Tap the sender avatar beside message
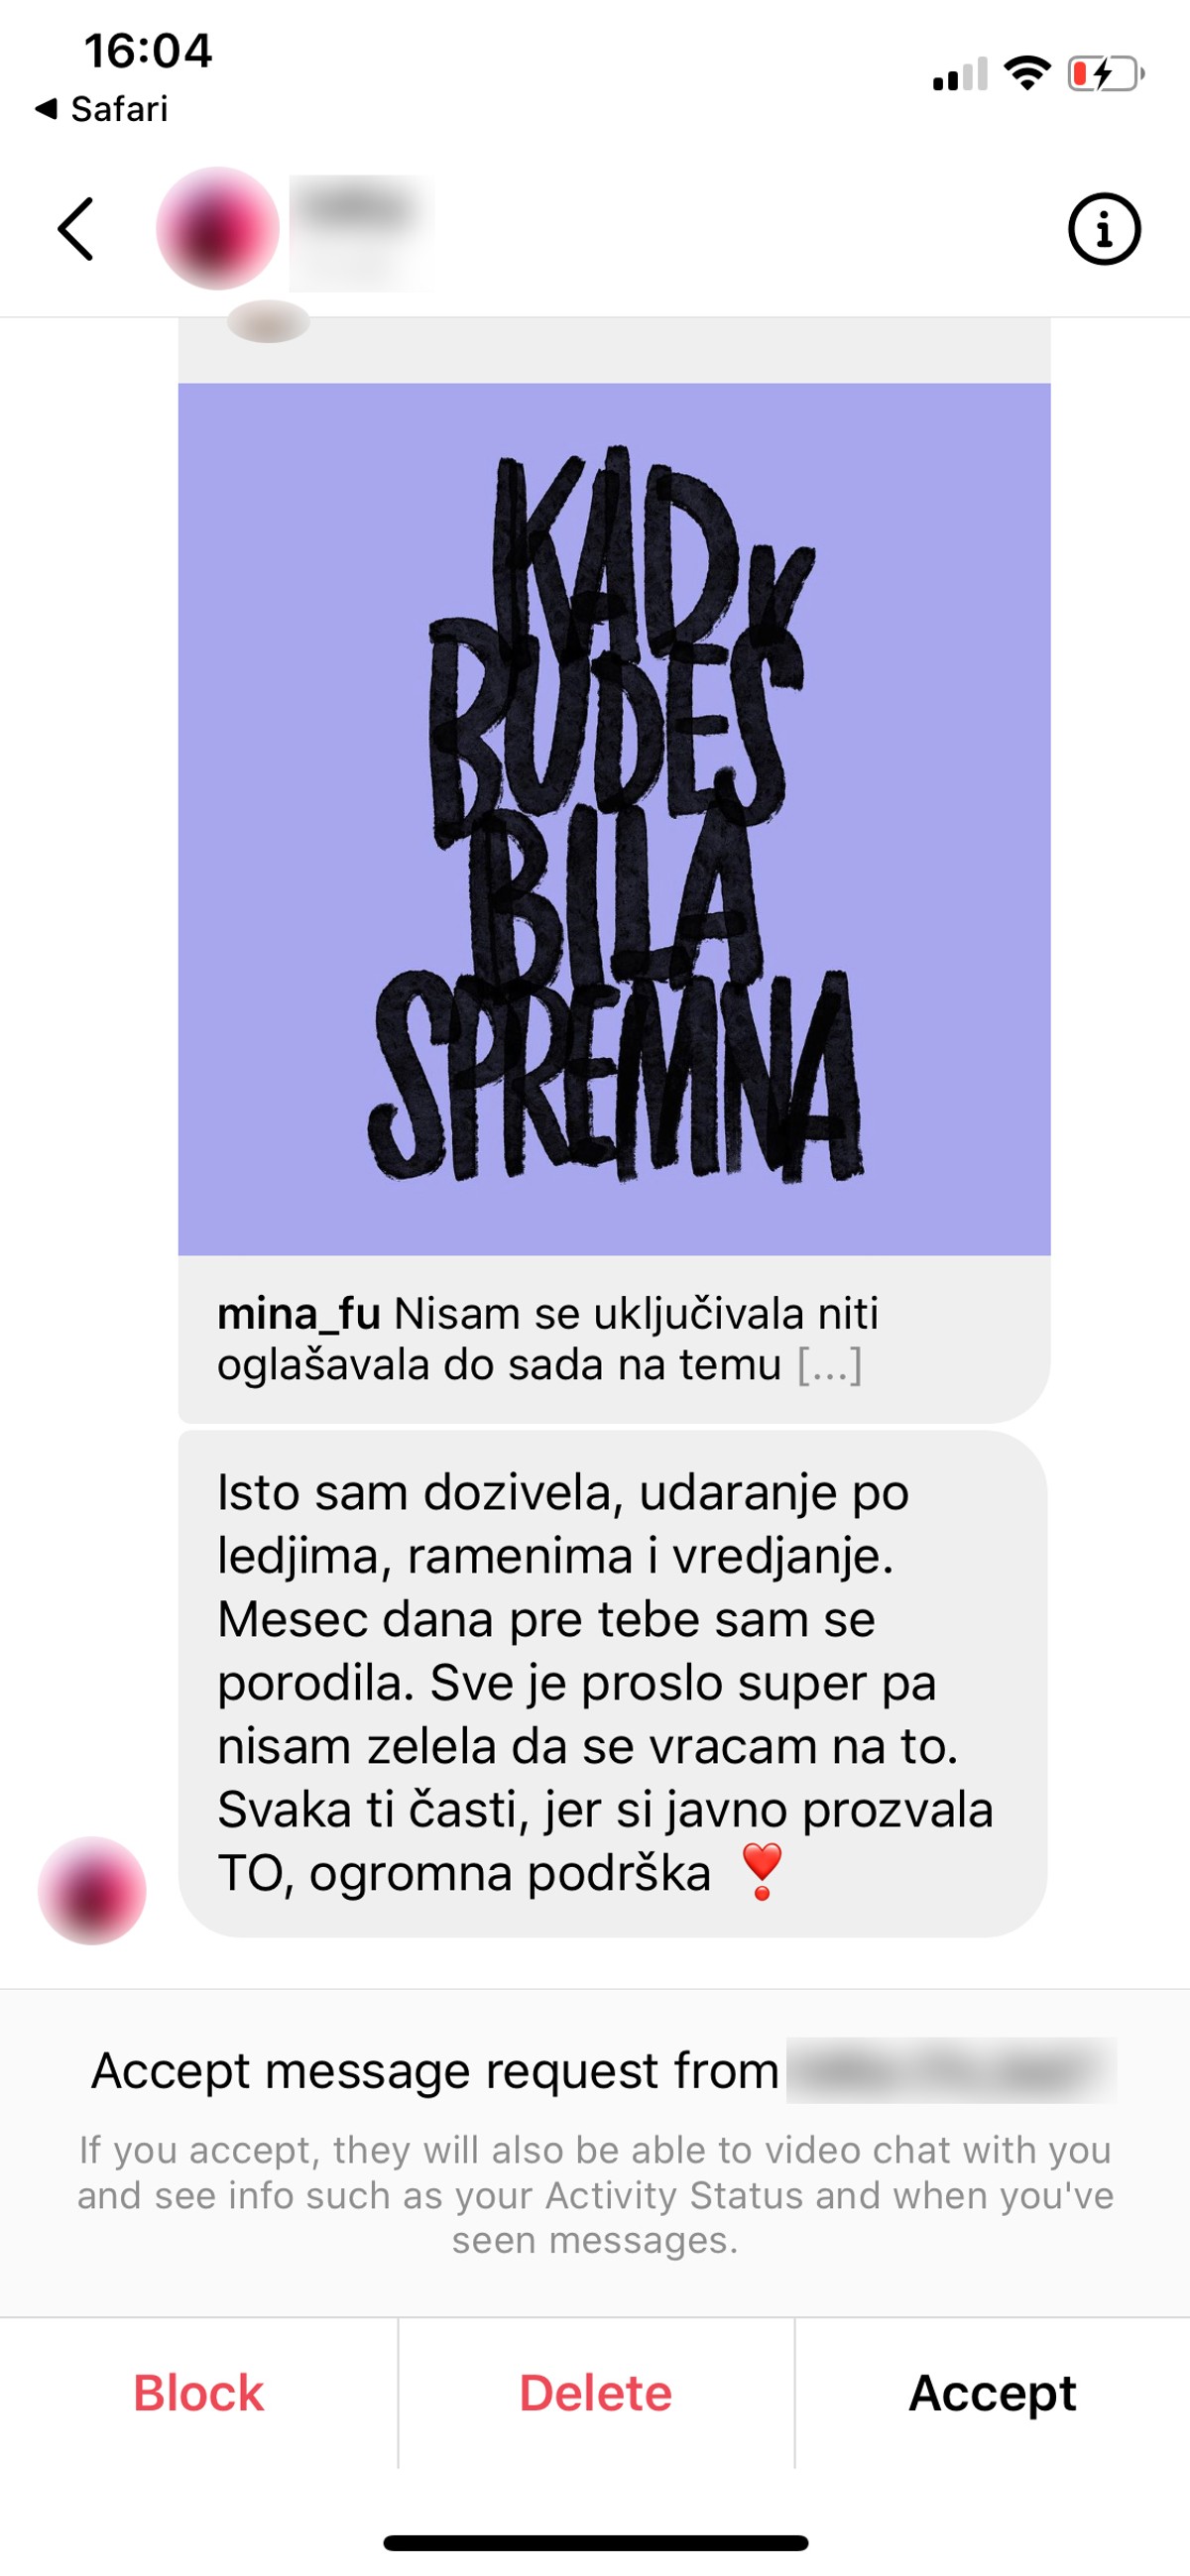 pyautogui.click(x=92, y=1890)
